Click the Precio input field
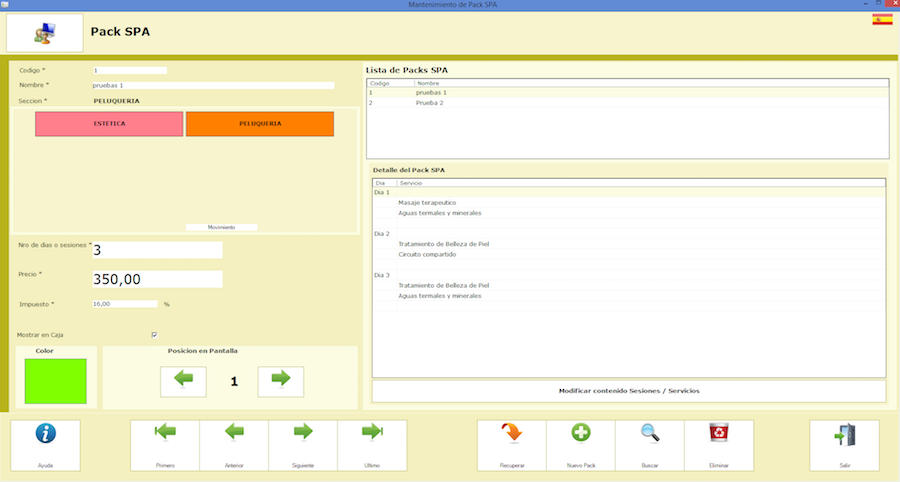 tap(157, 279)
